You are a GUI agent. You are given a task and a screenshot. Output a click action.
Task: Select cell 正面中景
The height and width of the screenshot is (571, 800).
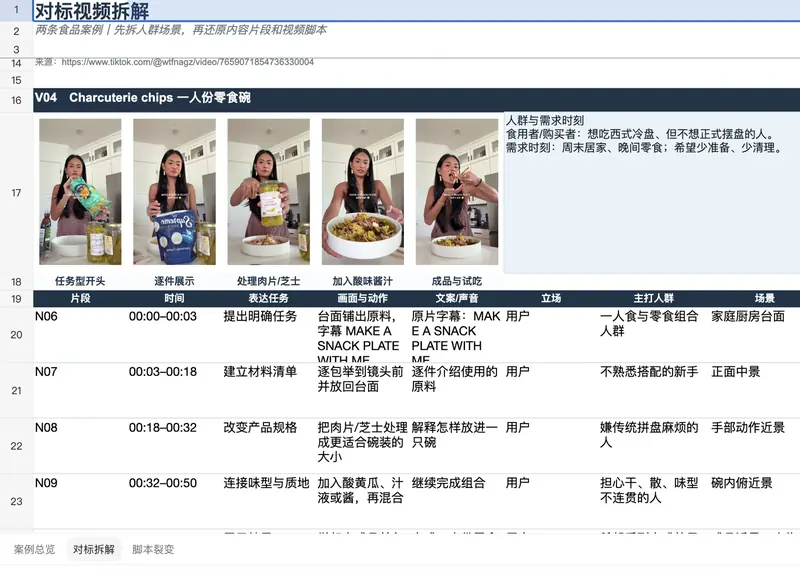click(755, 390)
